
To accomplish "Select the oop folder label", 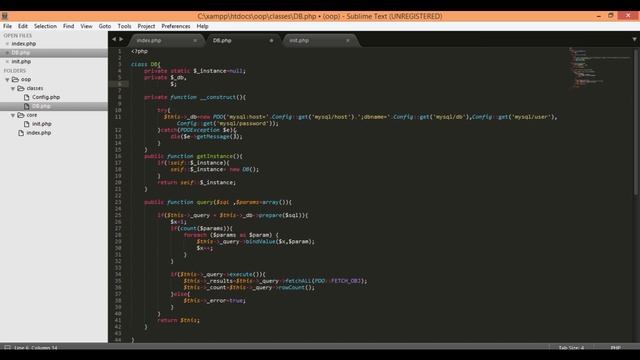I will pyautogui.click(x=26, y=80).
